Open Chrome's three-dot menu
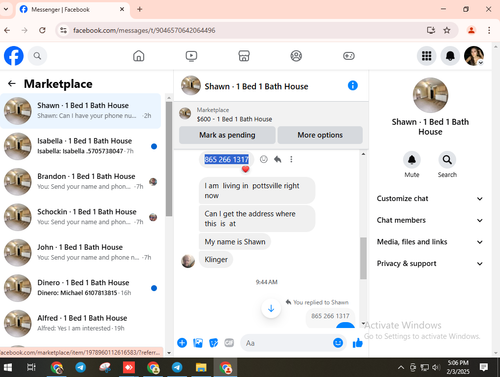 (x=489, y=30)
